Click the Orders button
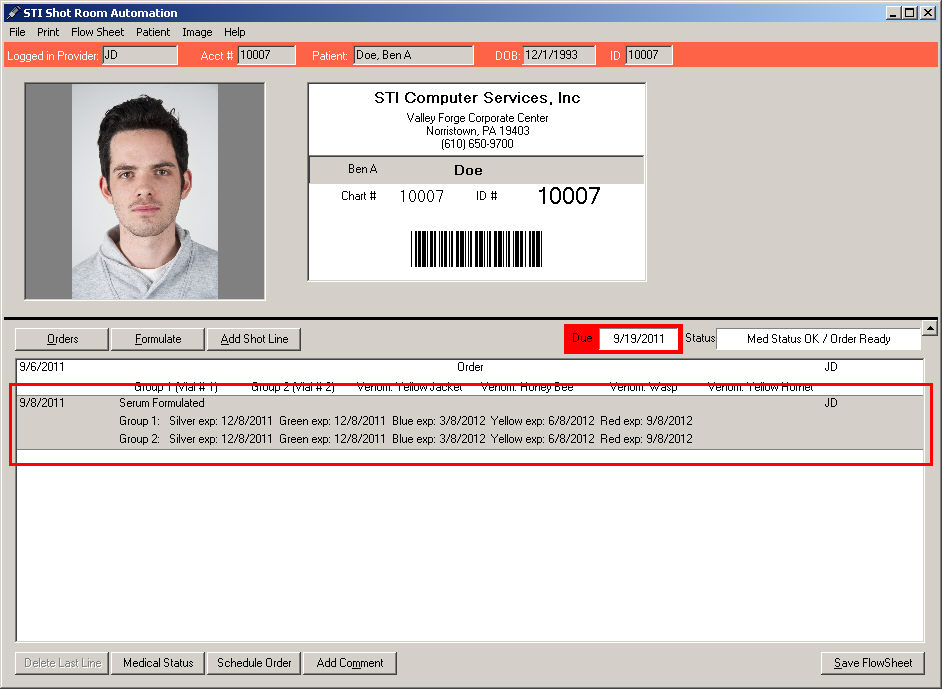 pos(62,339)
